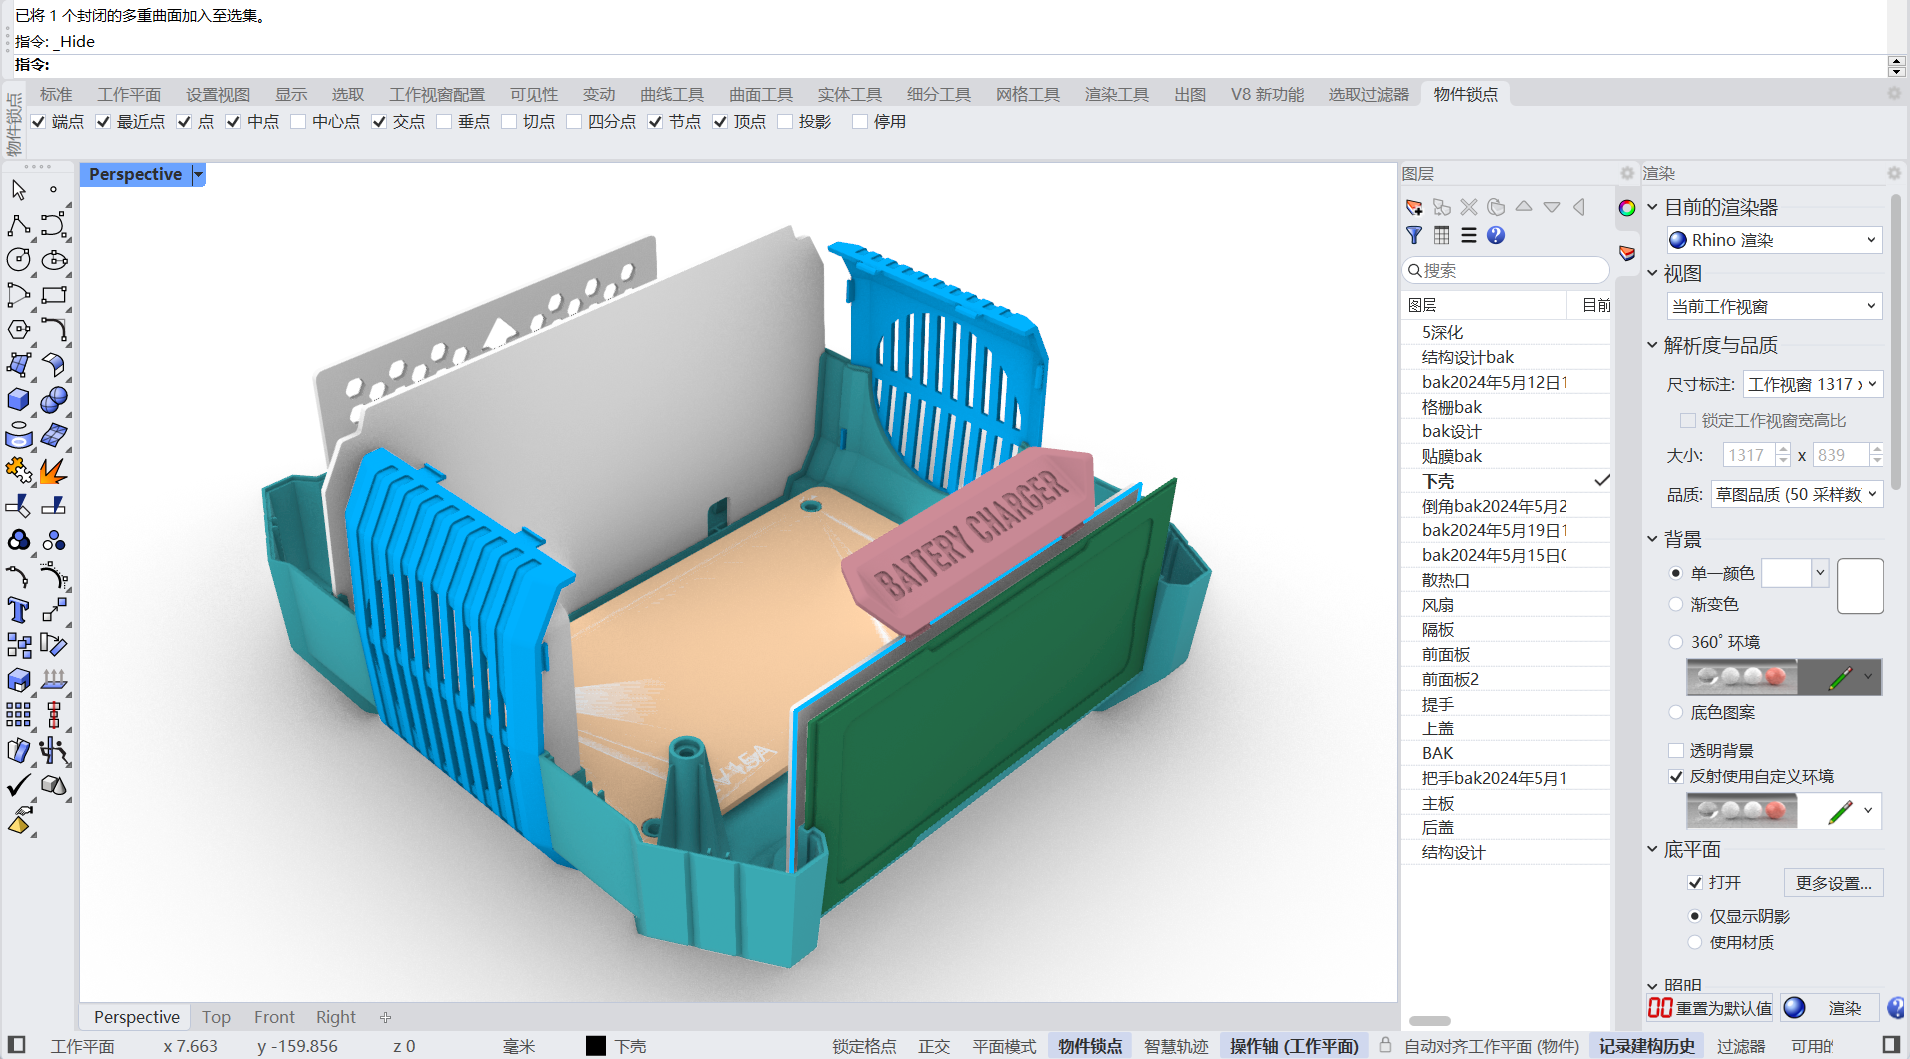Enable the 透明背景 transparent background checkbox
The width and height of the screenshot is (1910, 1059).
point(1676,750)
